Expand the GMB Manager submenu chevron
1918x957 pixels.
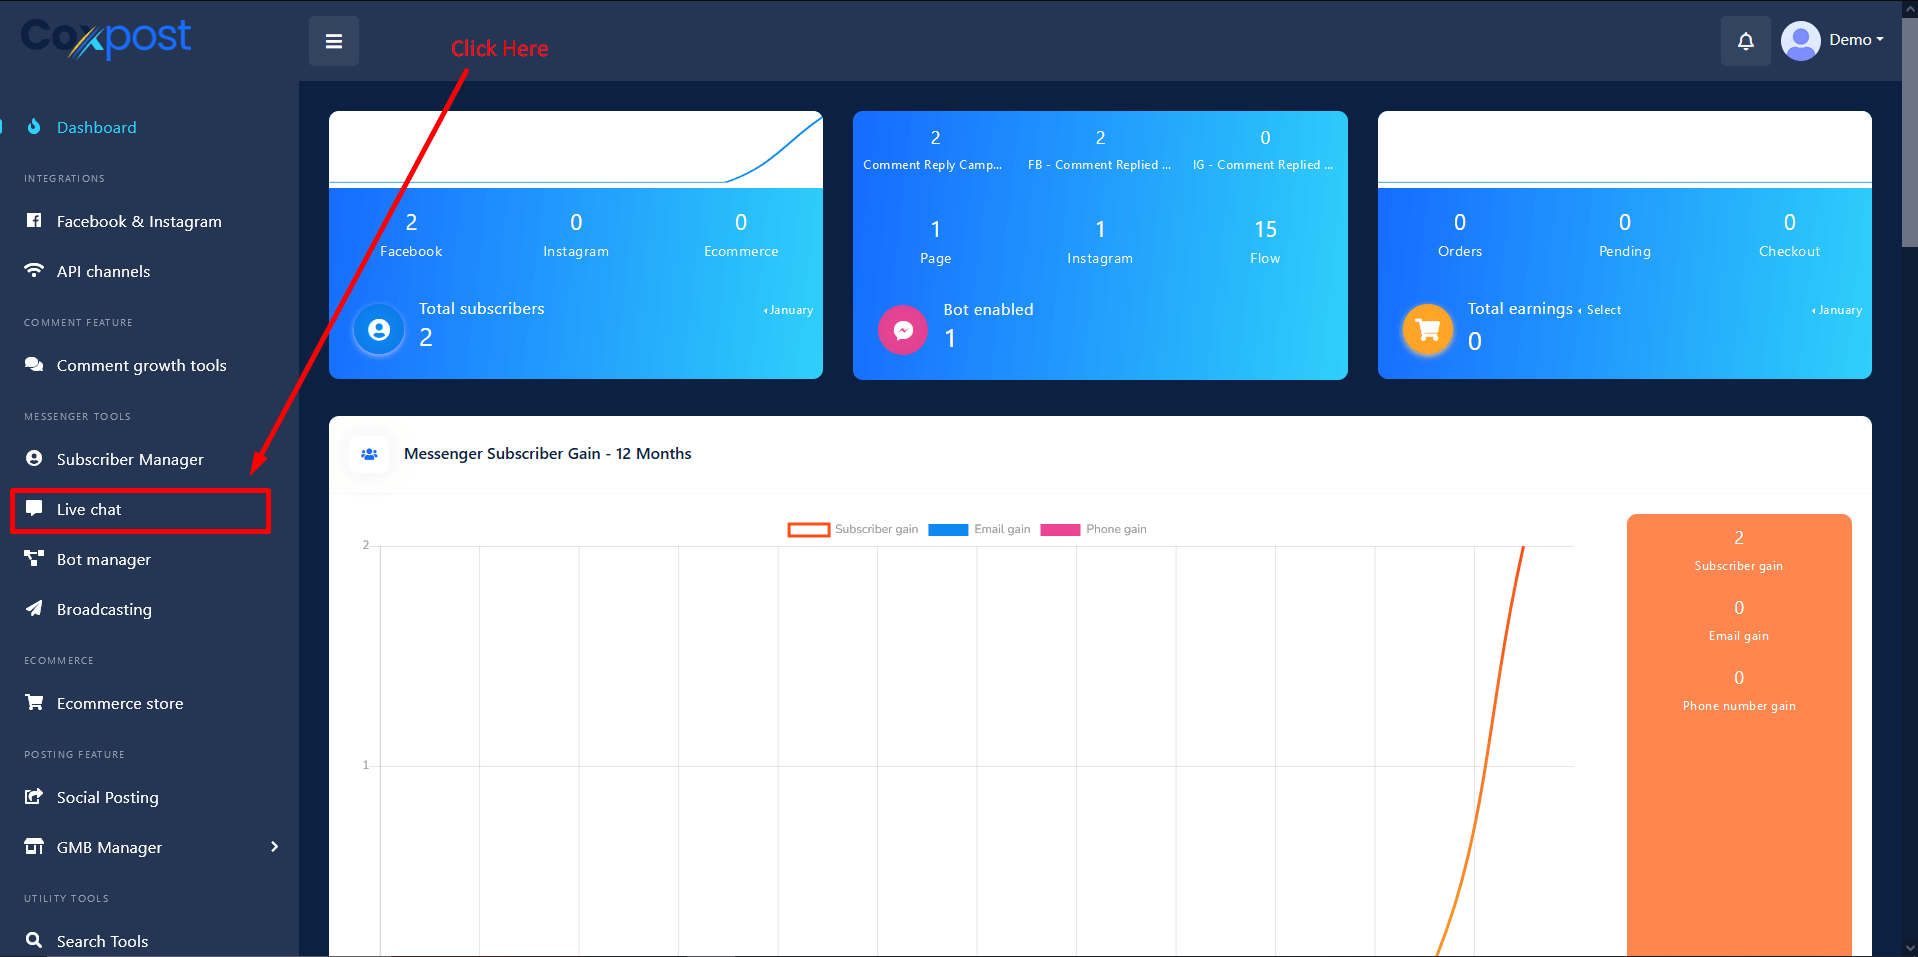(274, 847)
